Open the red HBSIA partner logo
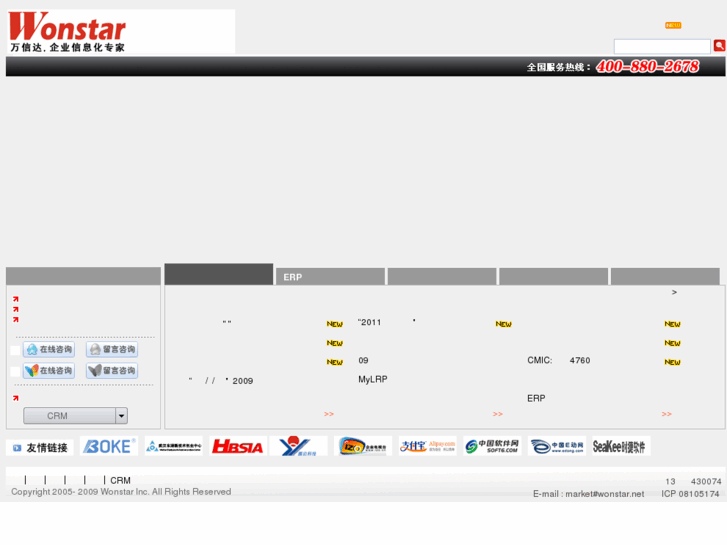This screenshot has height=545, width=727. click(x=238, y=446)
